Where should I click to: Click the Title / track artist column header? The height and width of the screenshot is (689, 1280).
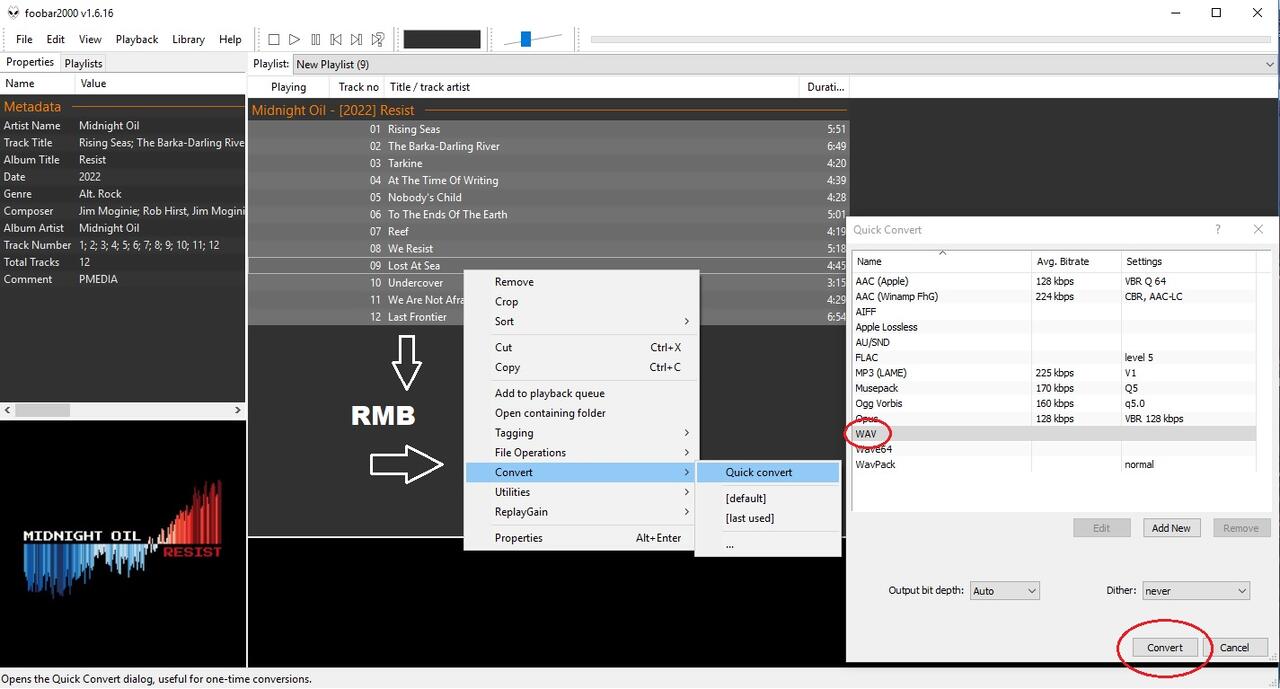593,87
